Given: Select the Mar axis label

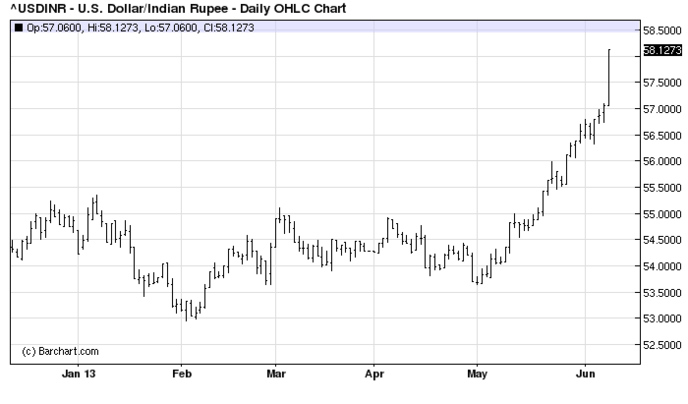Looking at the screenshot, I should pyautogui.click(x=276, y=374).
